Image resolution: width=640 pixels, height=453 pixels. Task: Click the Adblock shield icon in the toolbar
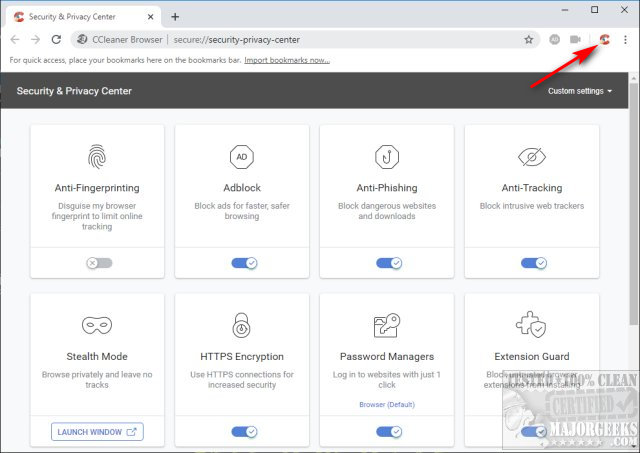pyautogui.click(x=554, y=40)
